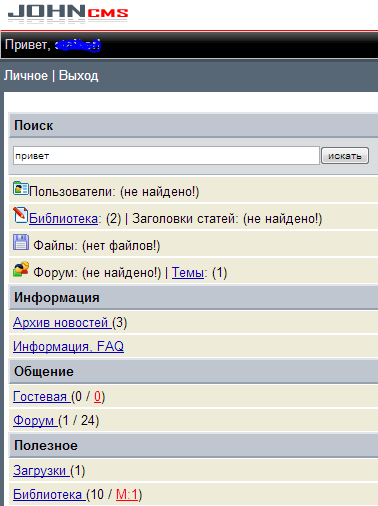378x506 pixels.
Task: Click the Files floppy disk icon
Action: coord(21,242)
